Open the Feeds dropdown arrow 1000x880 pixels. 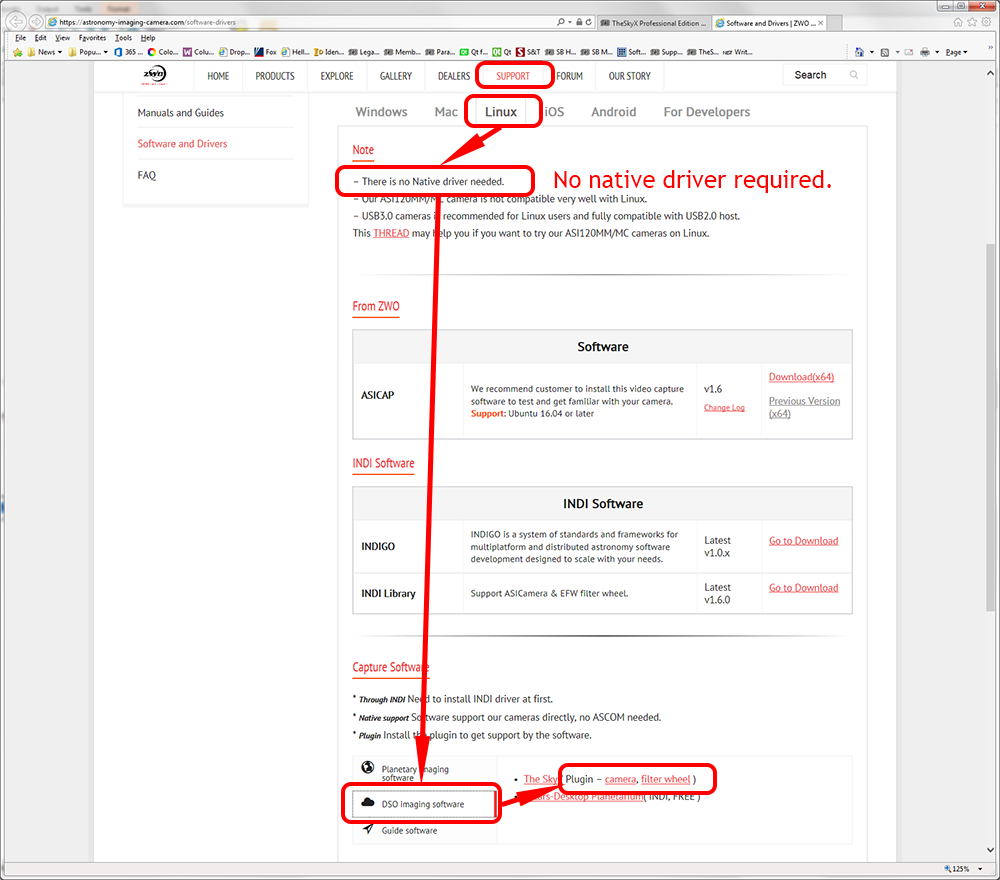[897, 52]
